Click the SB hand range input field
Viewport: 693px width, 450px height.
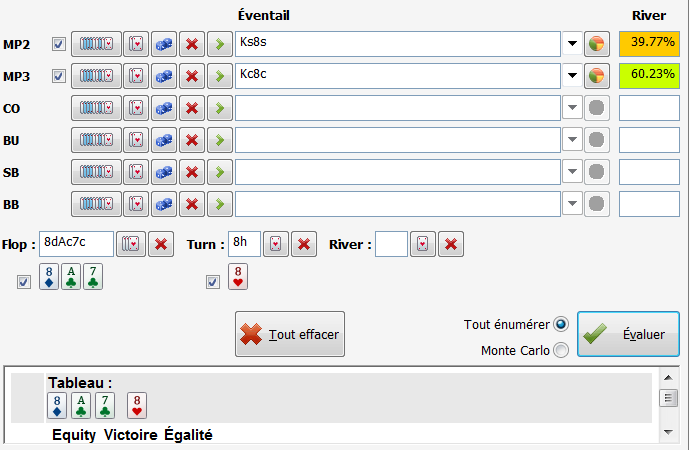397,172
